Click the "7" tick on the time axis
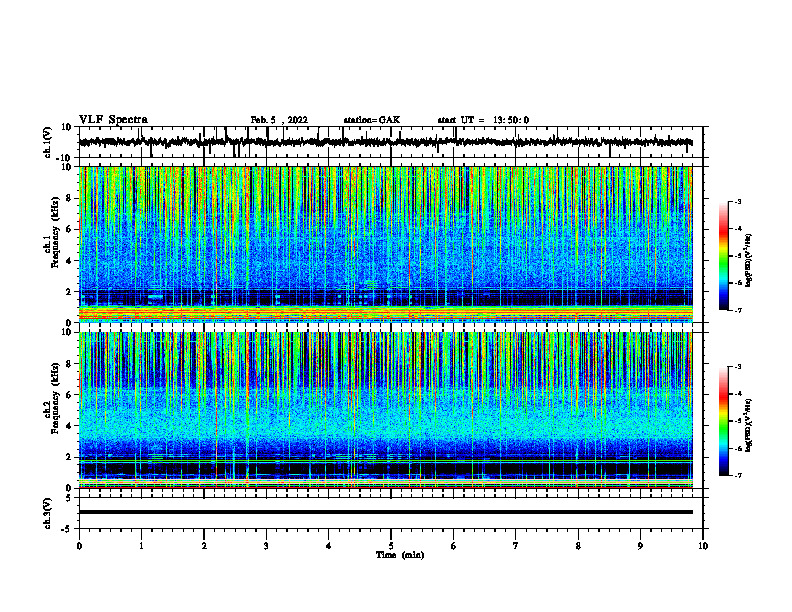This screenshot has height=612, width=792. 516,546
